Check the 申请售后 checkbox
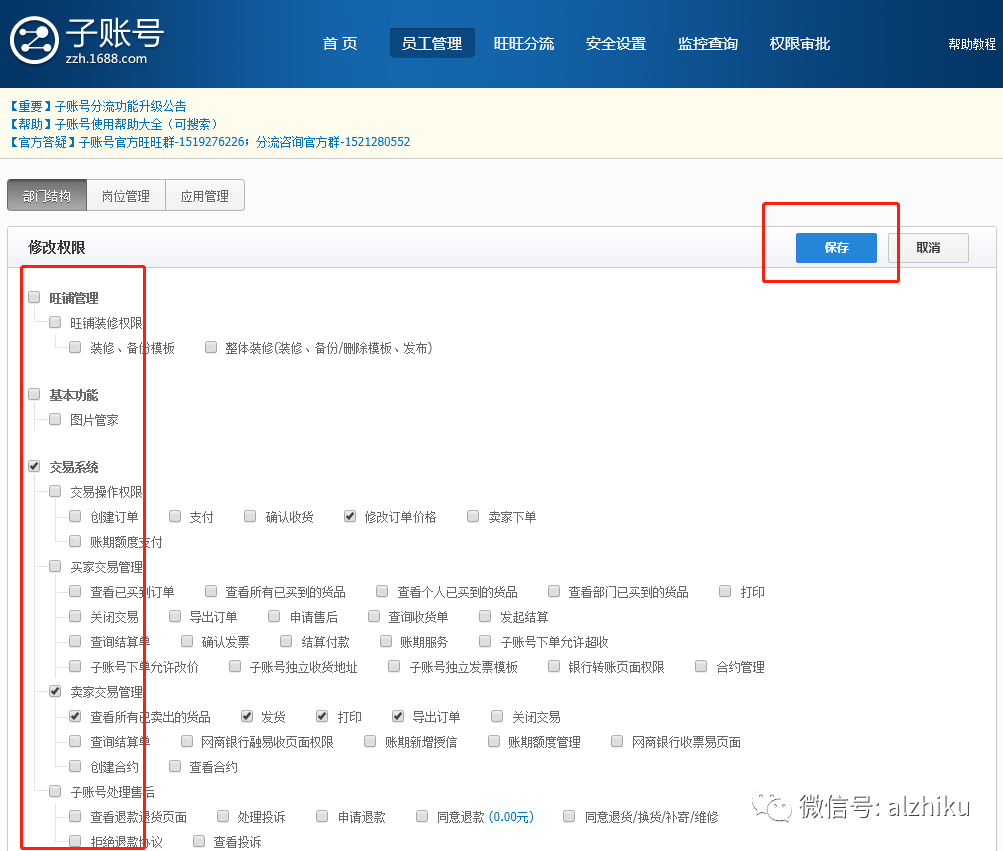The height and width of the screenshot is (851, 1003). 274,616
